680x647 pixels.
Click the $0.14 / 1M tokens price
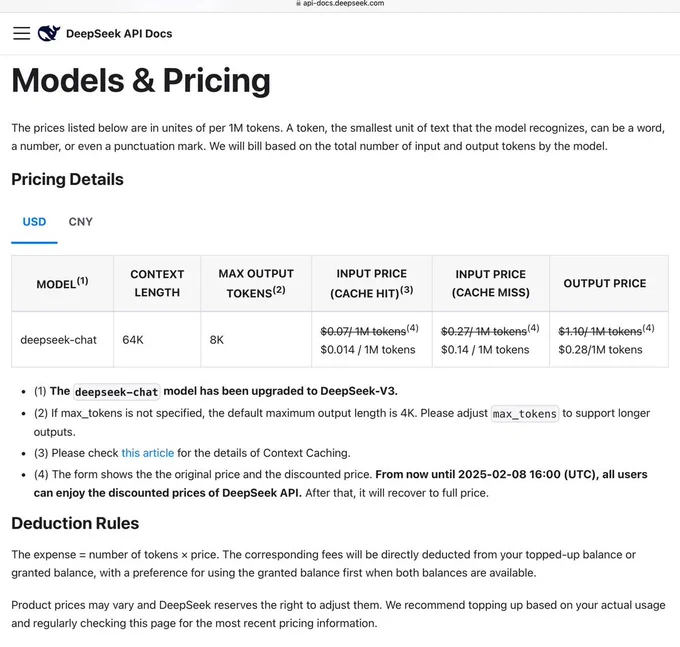coord(485,350)
